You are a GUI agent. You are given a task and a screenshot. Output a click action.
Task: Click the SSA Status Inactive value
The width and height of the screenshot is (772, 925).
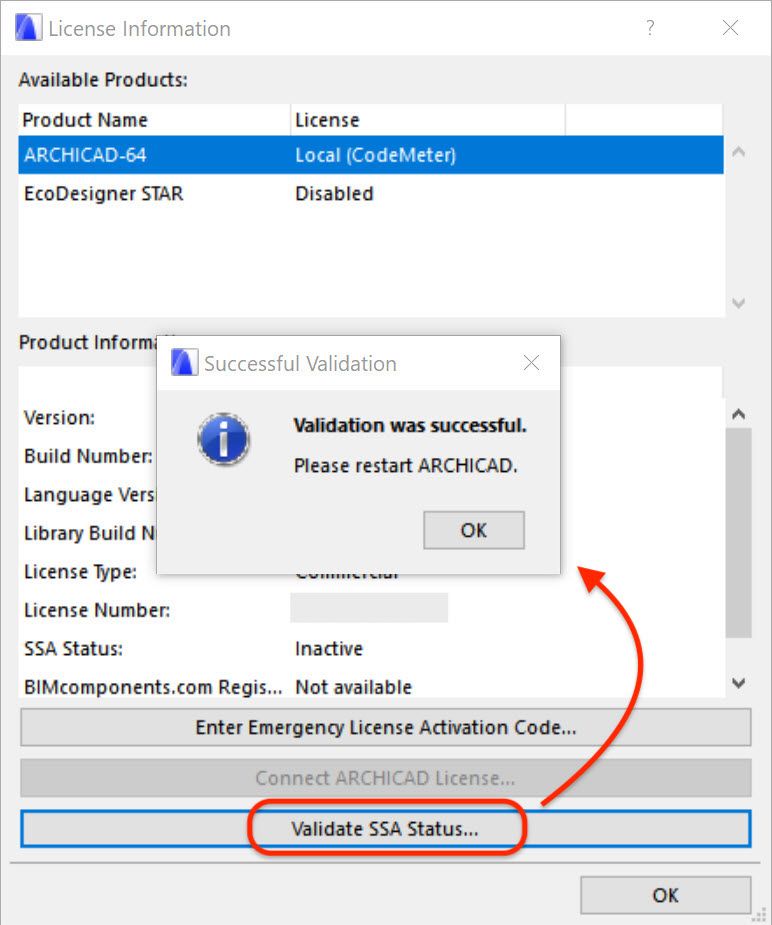point(329,648)
